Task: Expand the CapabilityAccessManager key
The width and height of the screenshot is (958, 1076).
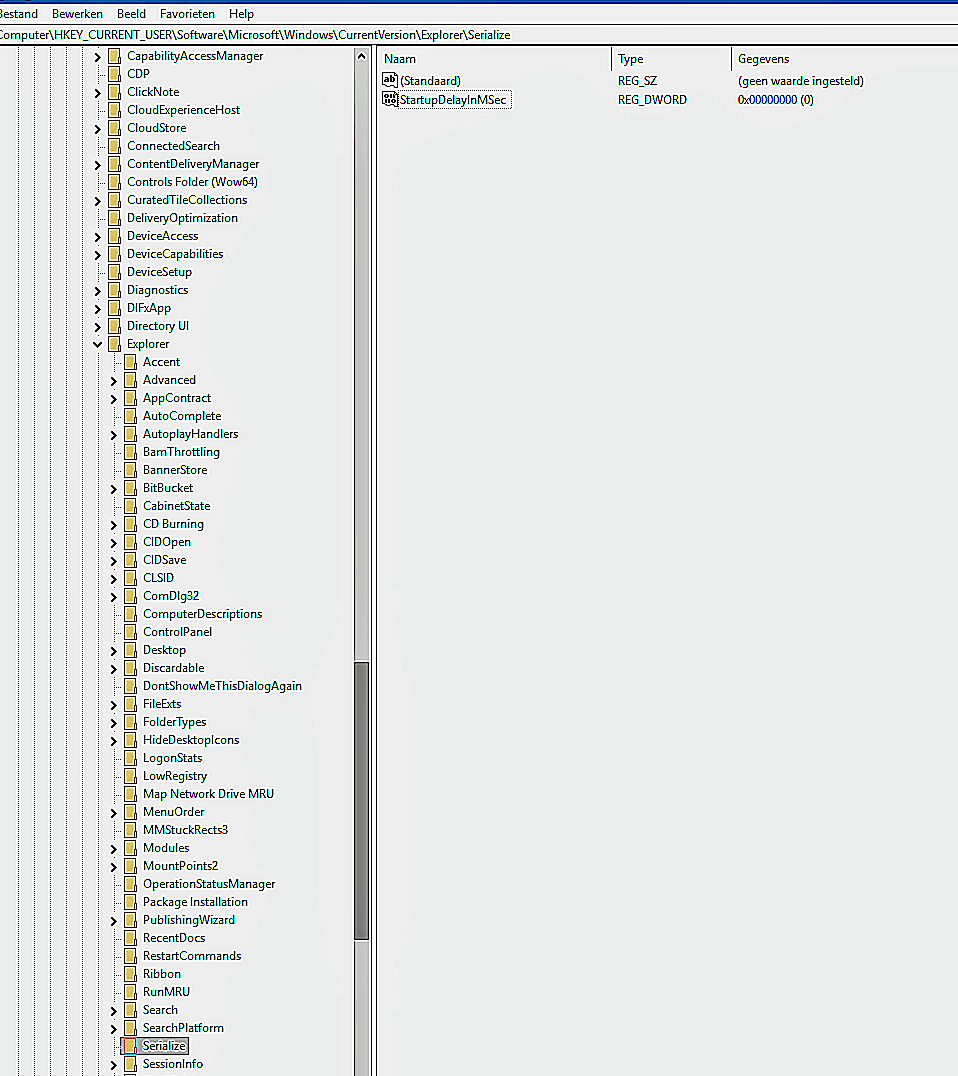Action: coord(97,57)
